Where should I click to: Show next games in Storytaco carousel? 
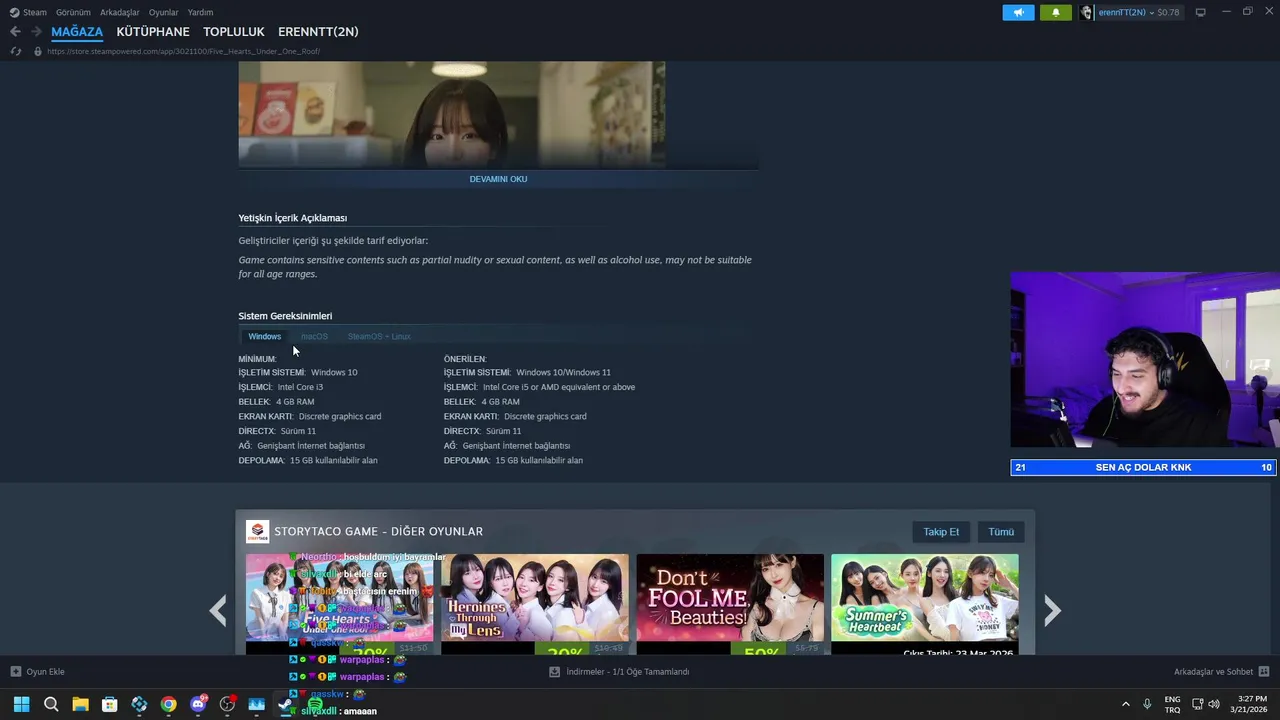[1052, 609]
